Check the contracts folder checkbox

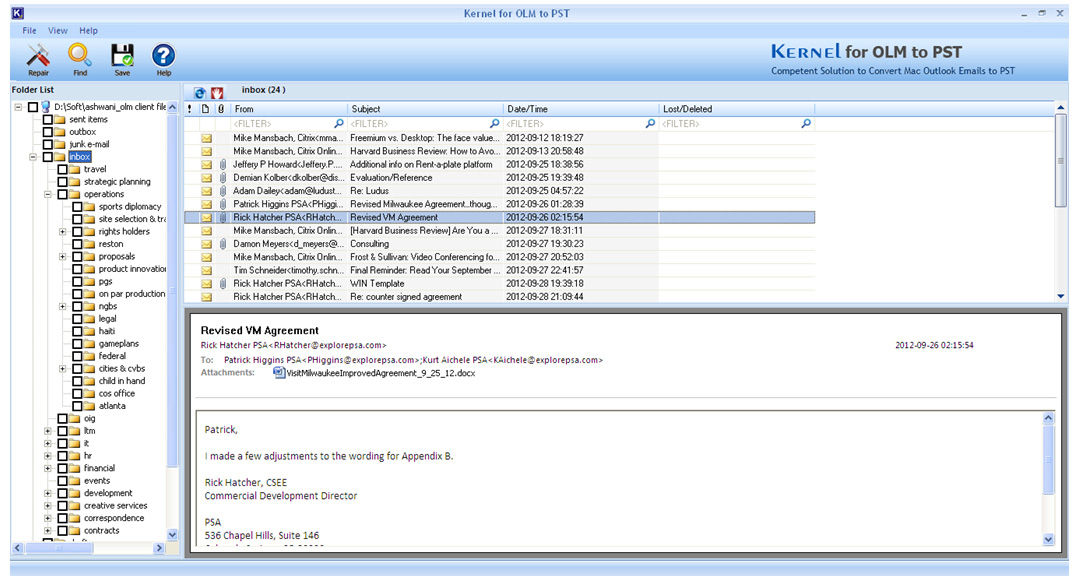(62, 530)
